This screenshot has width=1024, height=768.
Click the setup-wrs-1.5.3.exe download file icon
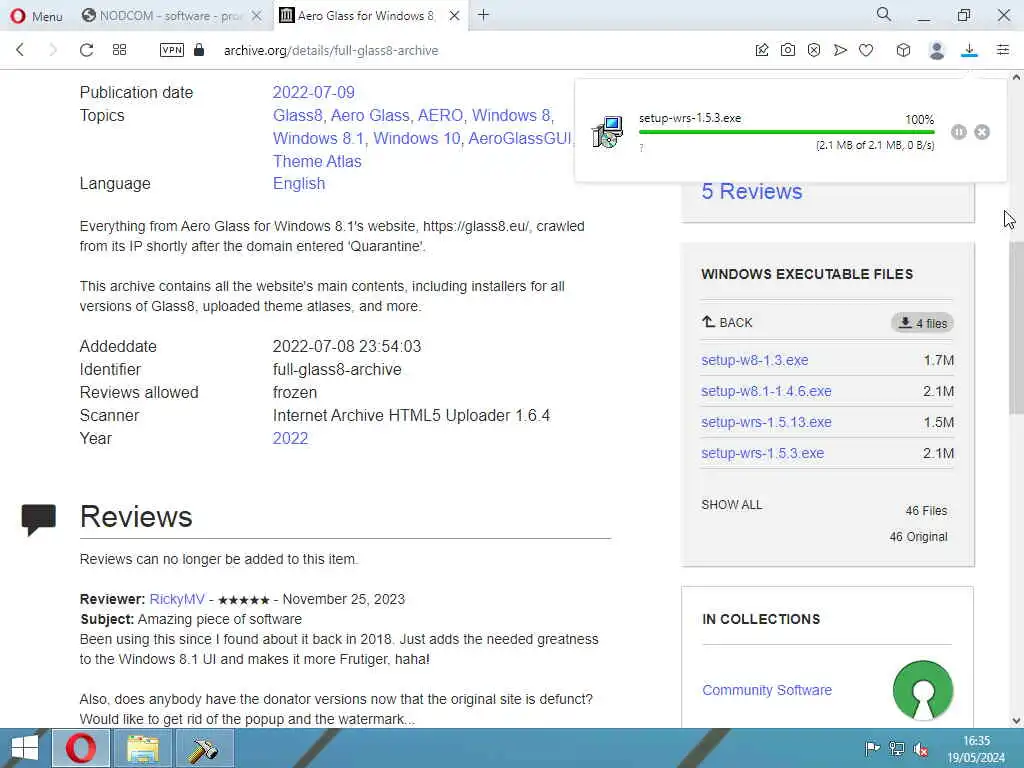607,132
